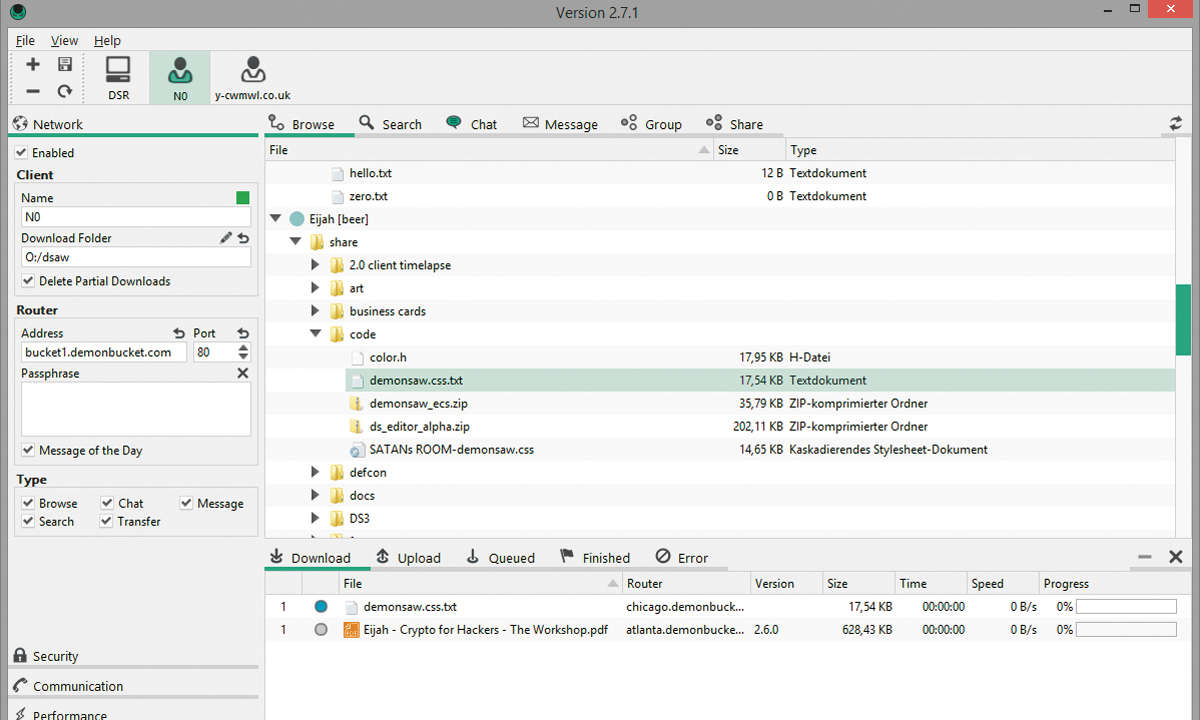Open the Upload transfer tab
The image size is (1200, 720).
tap(408, 557)
